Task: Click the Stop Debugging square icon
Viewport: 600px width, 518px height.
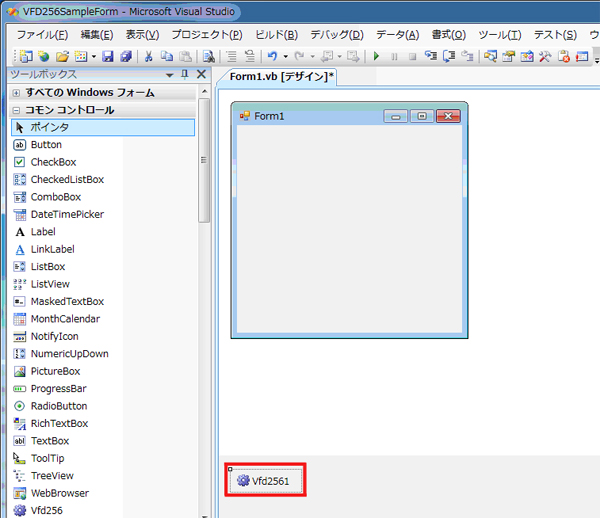Action: pyautogui.click(x=412, y=57)
